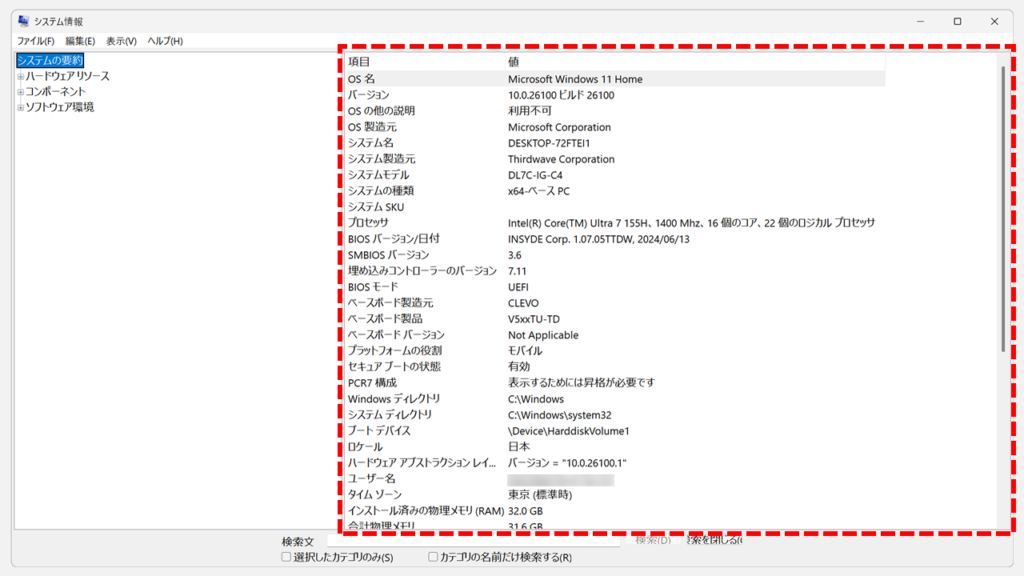Viewport: 1024px width, 576px height.
Task: Open the 表示(V) menu
Action: click(121, 41)
